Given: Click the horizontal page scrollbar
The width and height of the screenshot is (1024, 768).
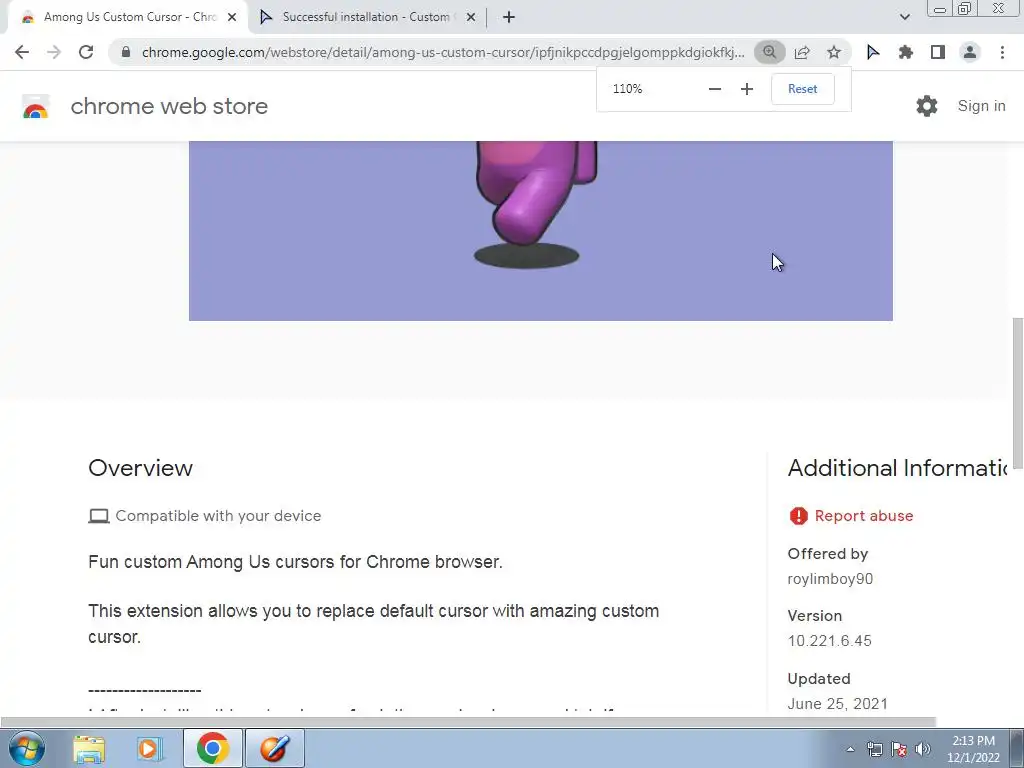Looking at the screenshot, I should pos(468,722).
